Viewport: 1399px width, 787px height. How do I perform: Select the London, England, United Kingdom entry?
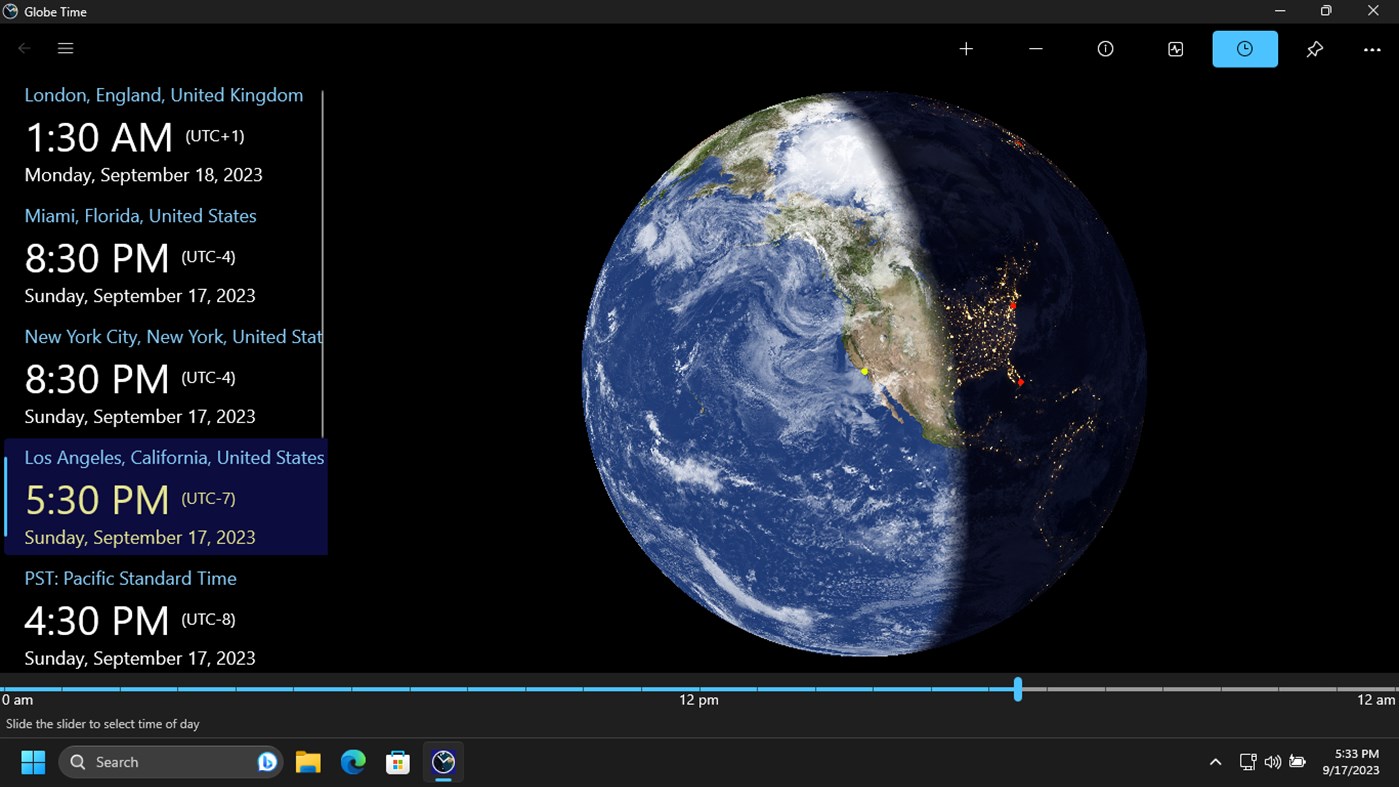pos(164,136)
